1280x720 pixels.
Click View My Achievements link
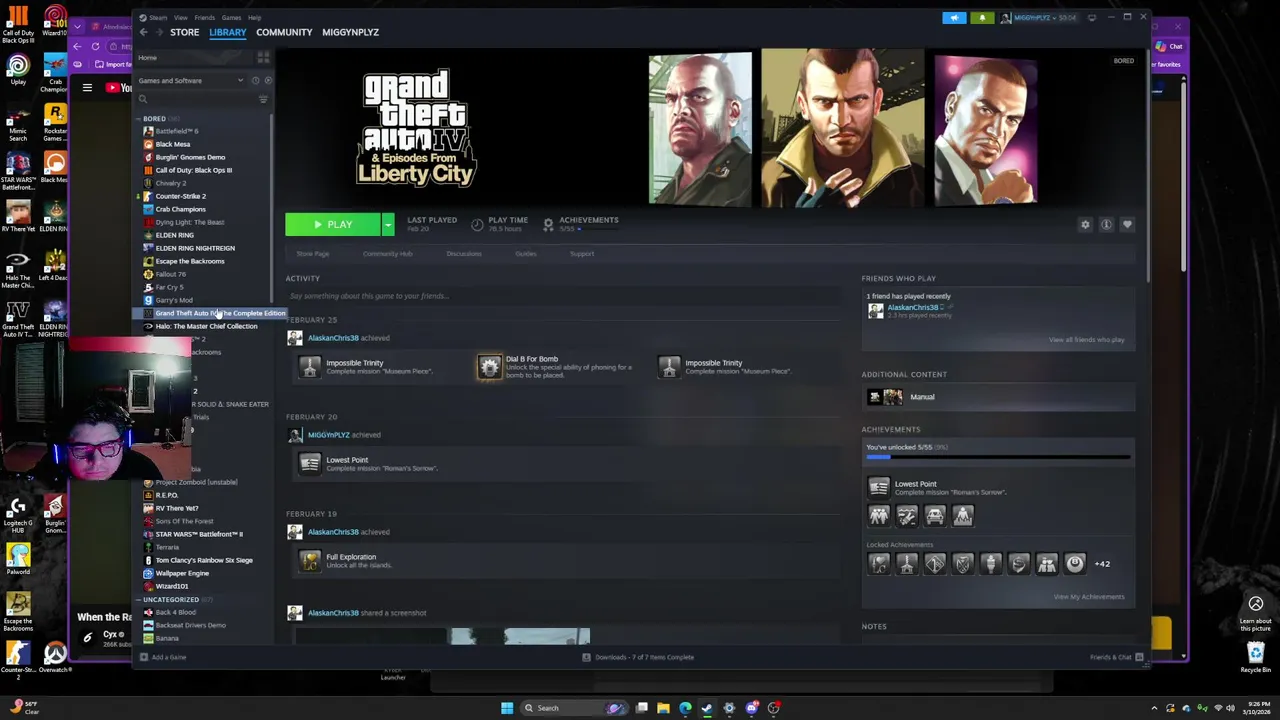[1089, 597]
